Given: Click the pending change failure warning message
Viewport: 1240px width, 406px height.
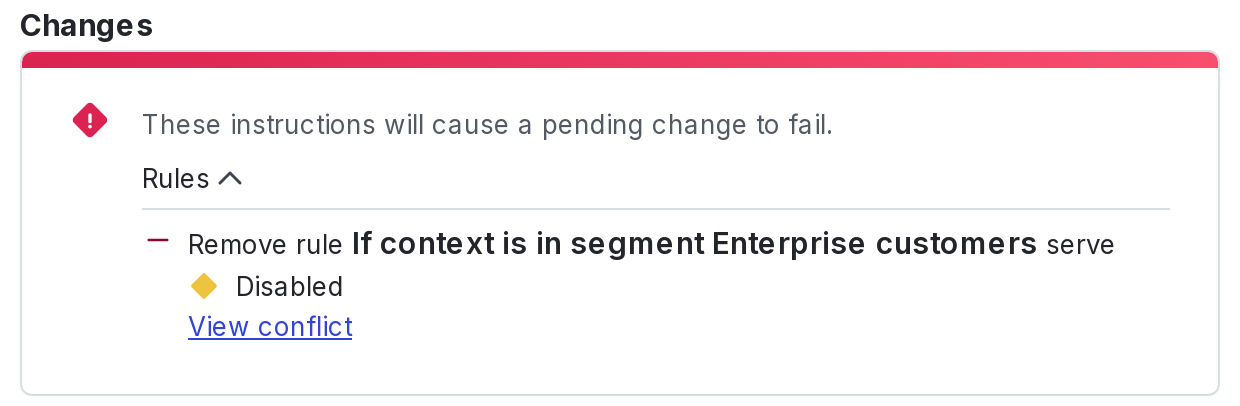Looking at the screenshot, I should pos(487,125).
